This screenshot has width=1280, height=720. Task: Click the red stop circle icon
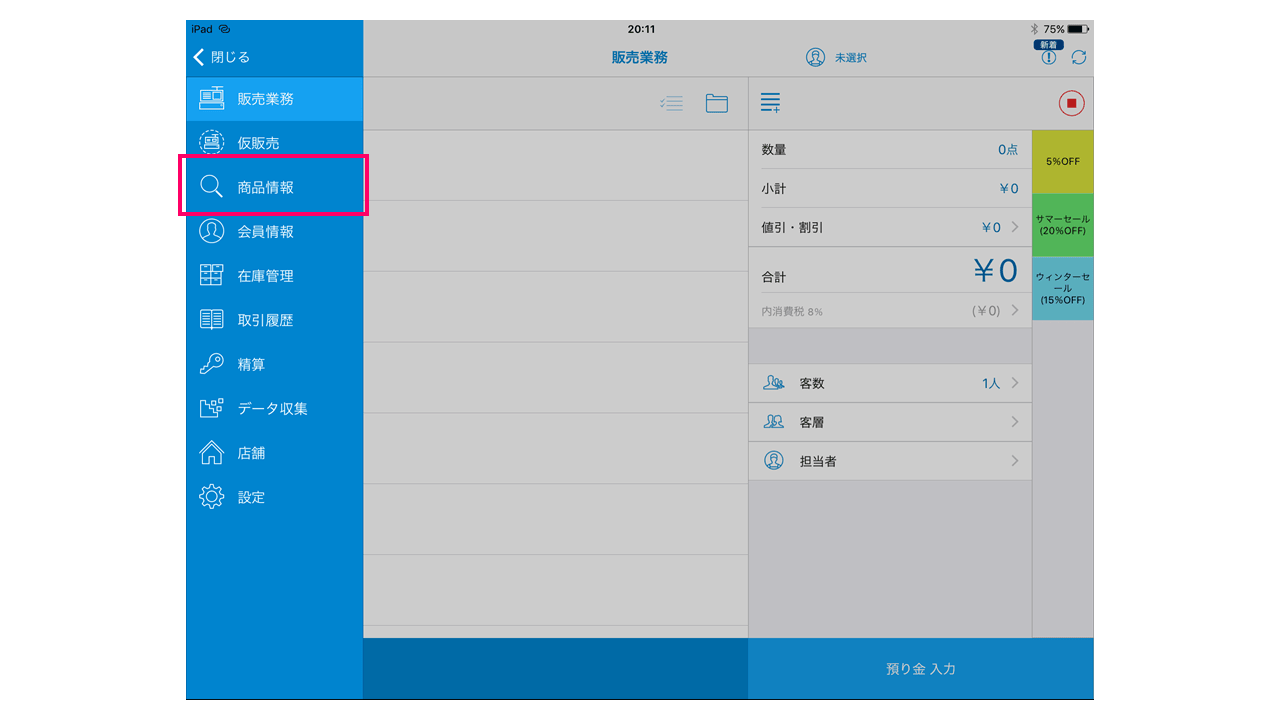[1071, 103]
